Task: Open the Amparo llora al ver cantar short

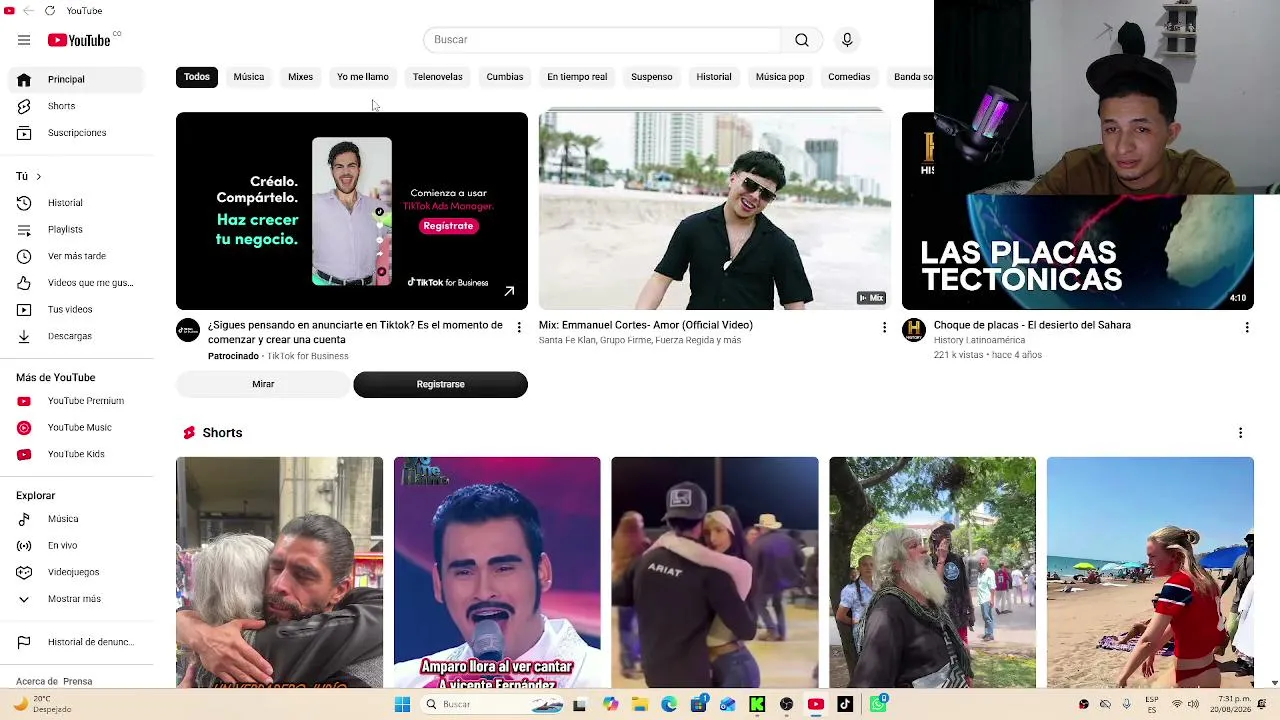Action: [x=497, y=572]
